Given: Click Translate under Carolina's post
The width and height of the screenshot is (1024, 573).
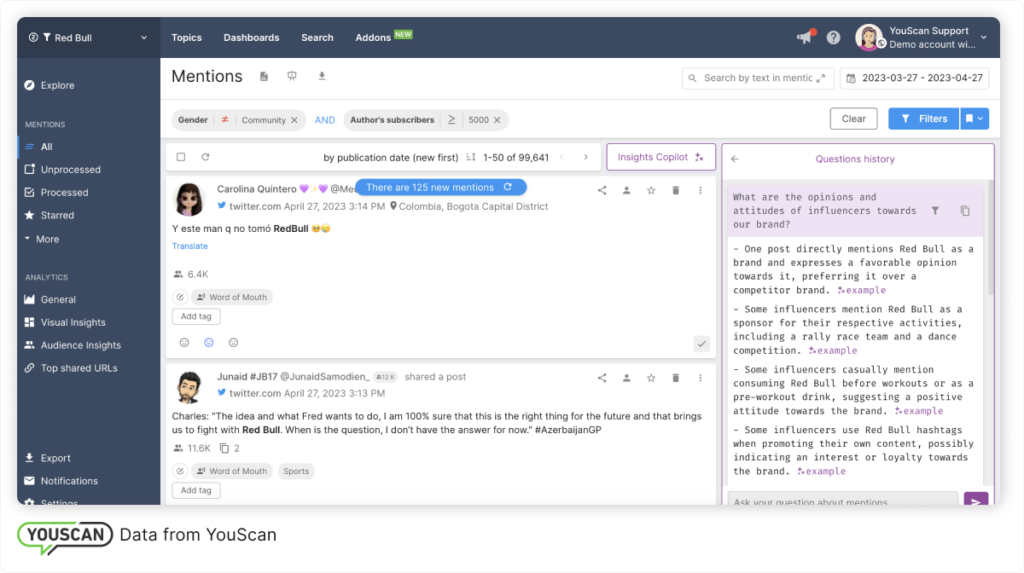Looking at the screenshot, I should click(x=190, y=246).
